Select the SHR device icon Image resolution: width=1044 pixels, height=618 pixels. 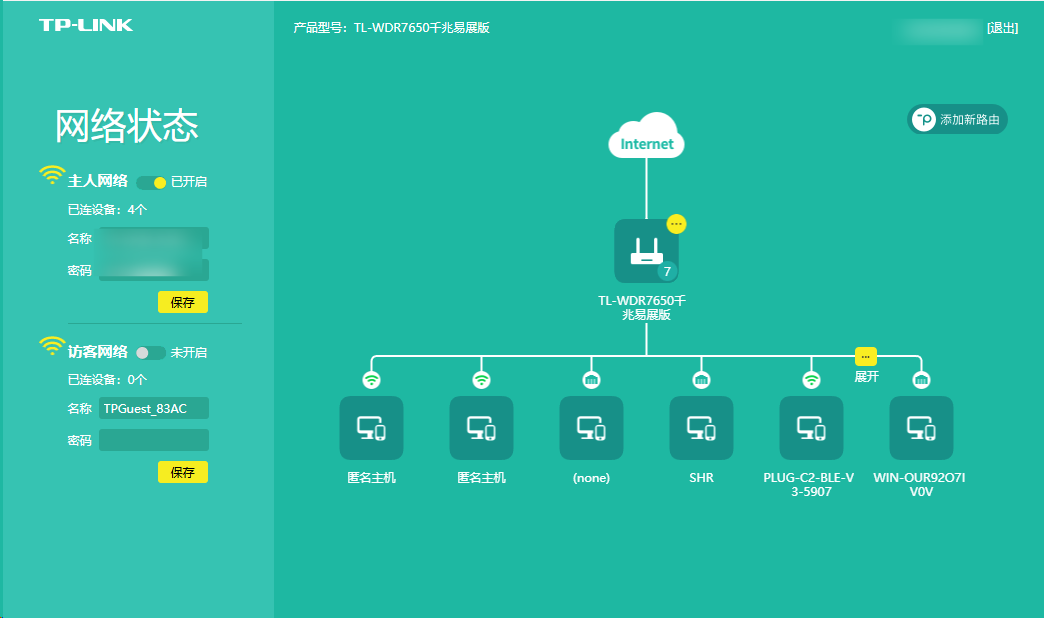pyautogui.click(x=701, y=428)
